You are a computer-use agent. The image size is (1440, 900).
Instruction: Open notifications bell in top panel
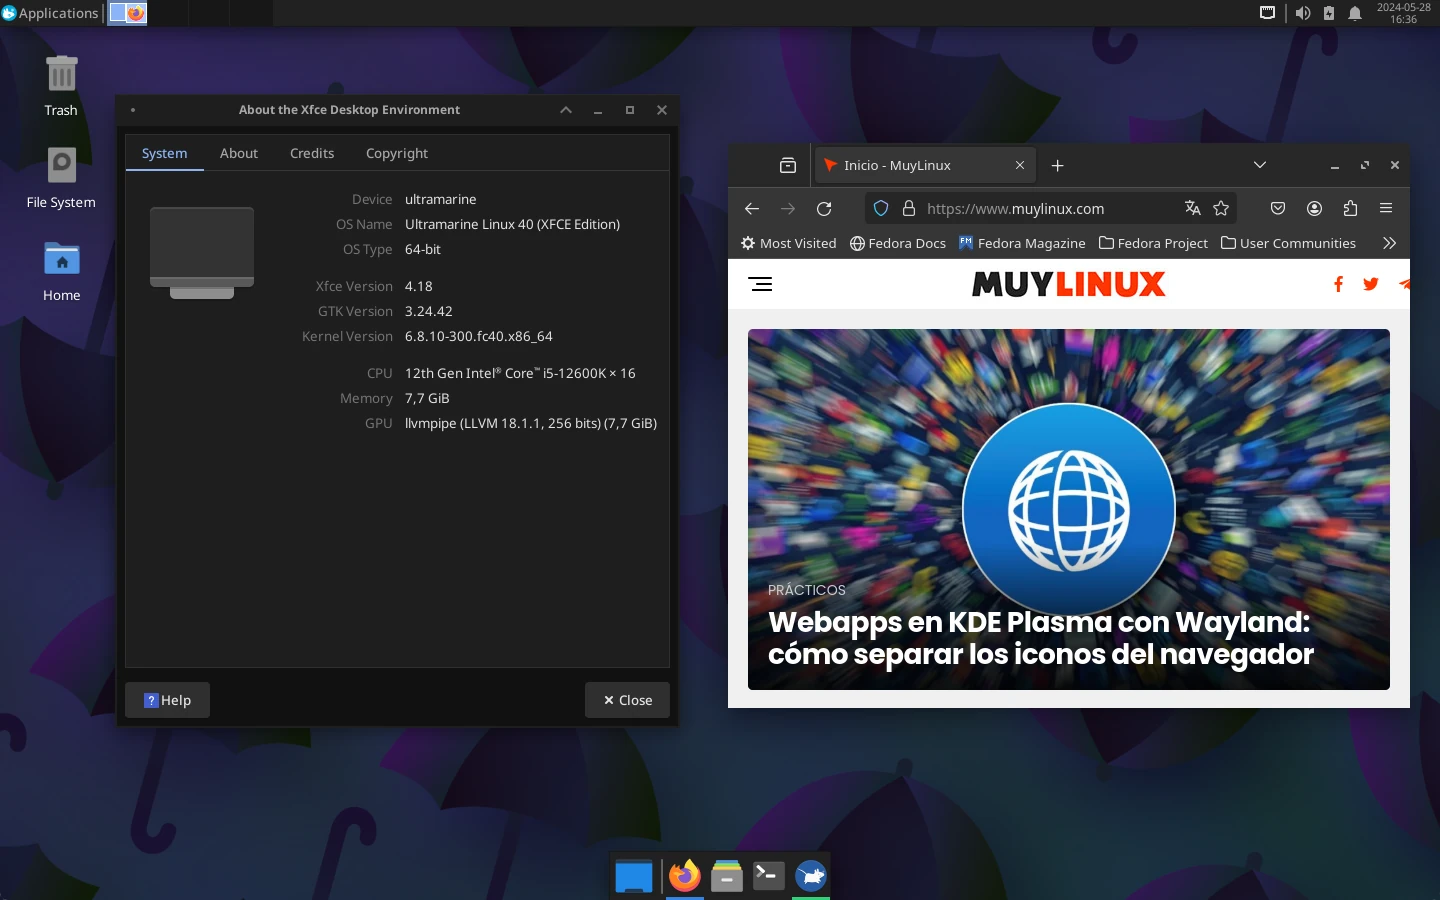tap(1355, 13)
